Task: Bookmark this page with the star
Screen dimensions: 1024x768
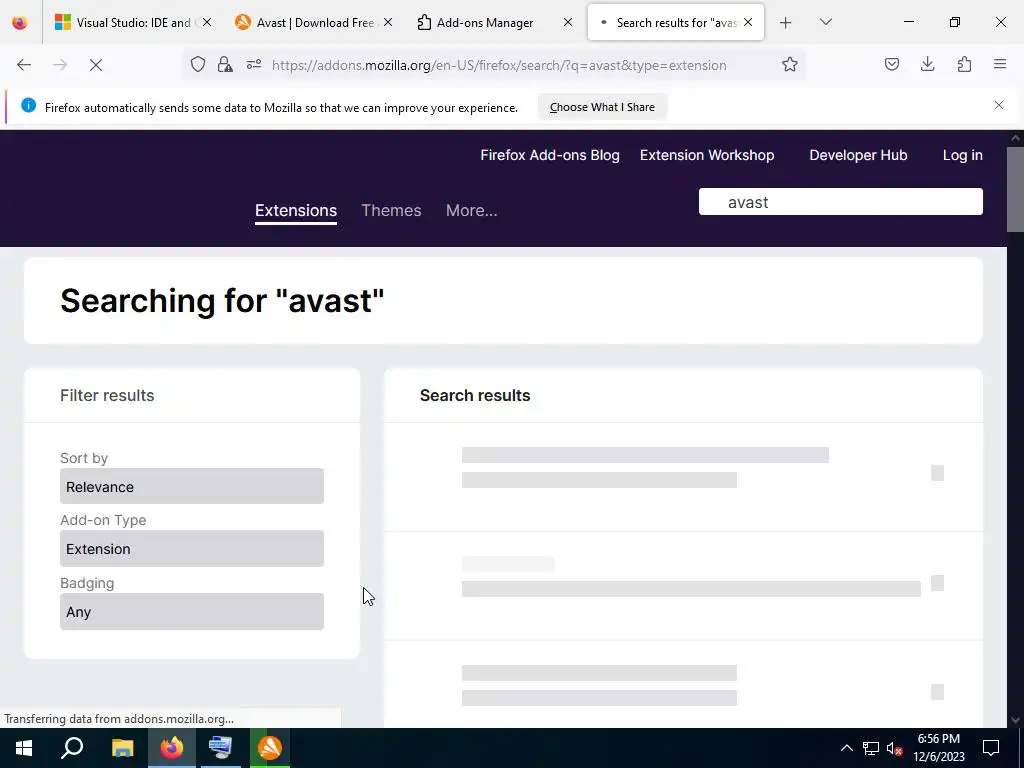Action: 790,65
